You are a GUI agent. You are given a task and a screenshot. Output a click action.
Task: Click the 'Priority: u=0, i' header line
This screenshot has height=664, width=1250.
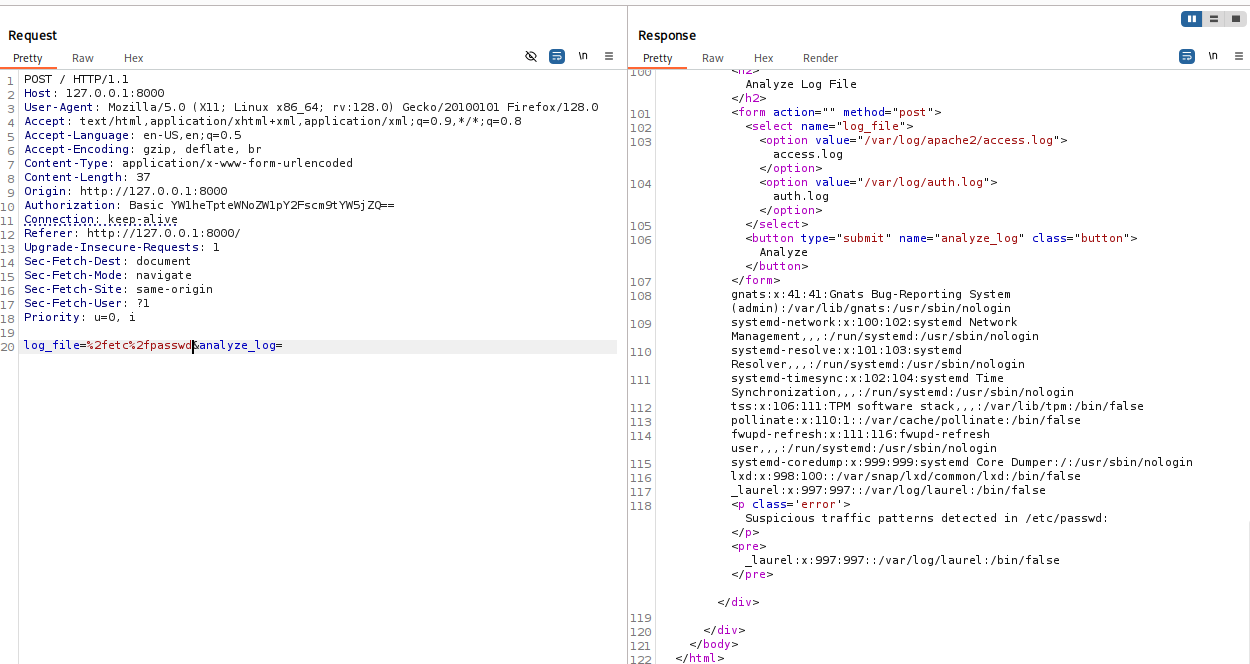(80, 318)
